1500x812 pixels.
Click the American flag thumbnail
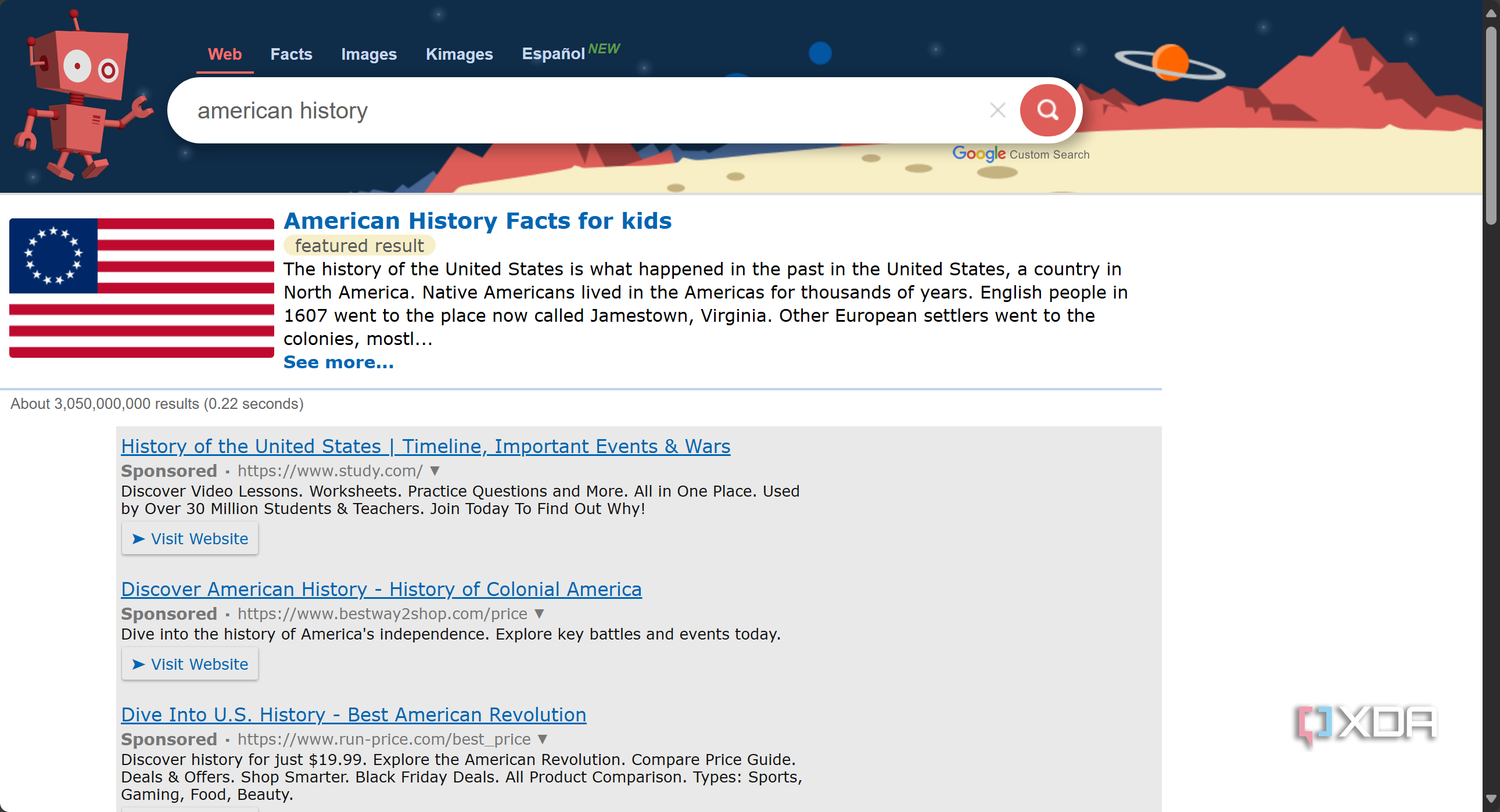(141, 288)
